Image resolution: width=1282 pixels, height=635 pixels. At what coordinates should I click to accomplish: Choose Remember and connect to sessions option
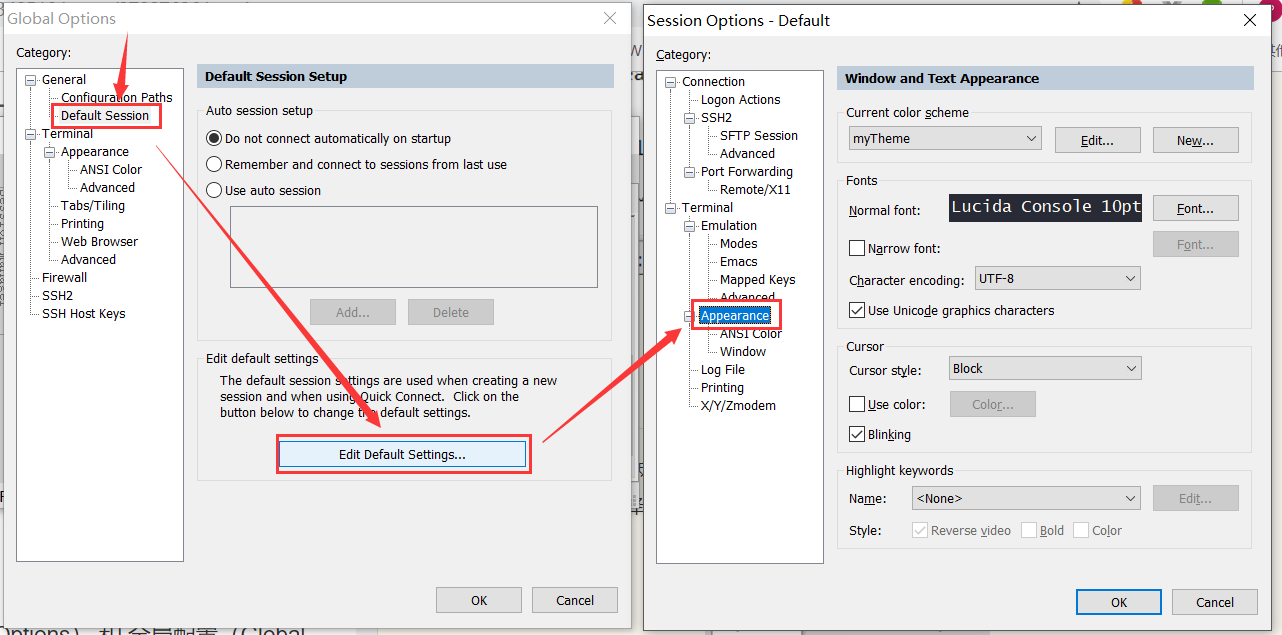(x=356, y=165)
